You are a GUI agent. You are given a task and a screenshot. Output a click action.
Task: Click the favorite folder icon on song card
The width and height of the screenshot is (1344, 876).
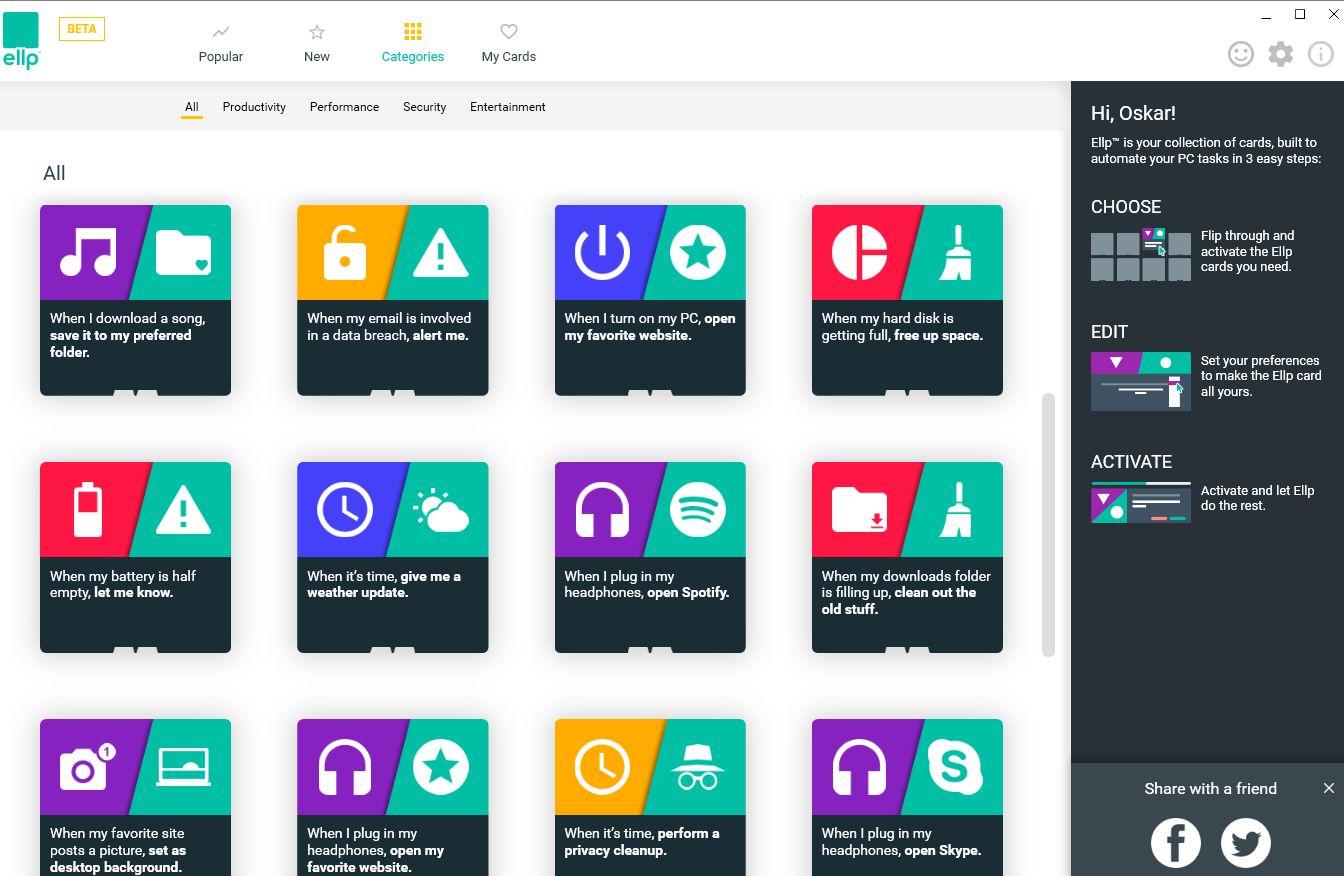(x=184, y=253)
